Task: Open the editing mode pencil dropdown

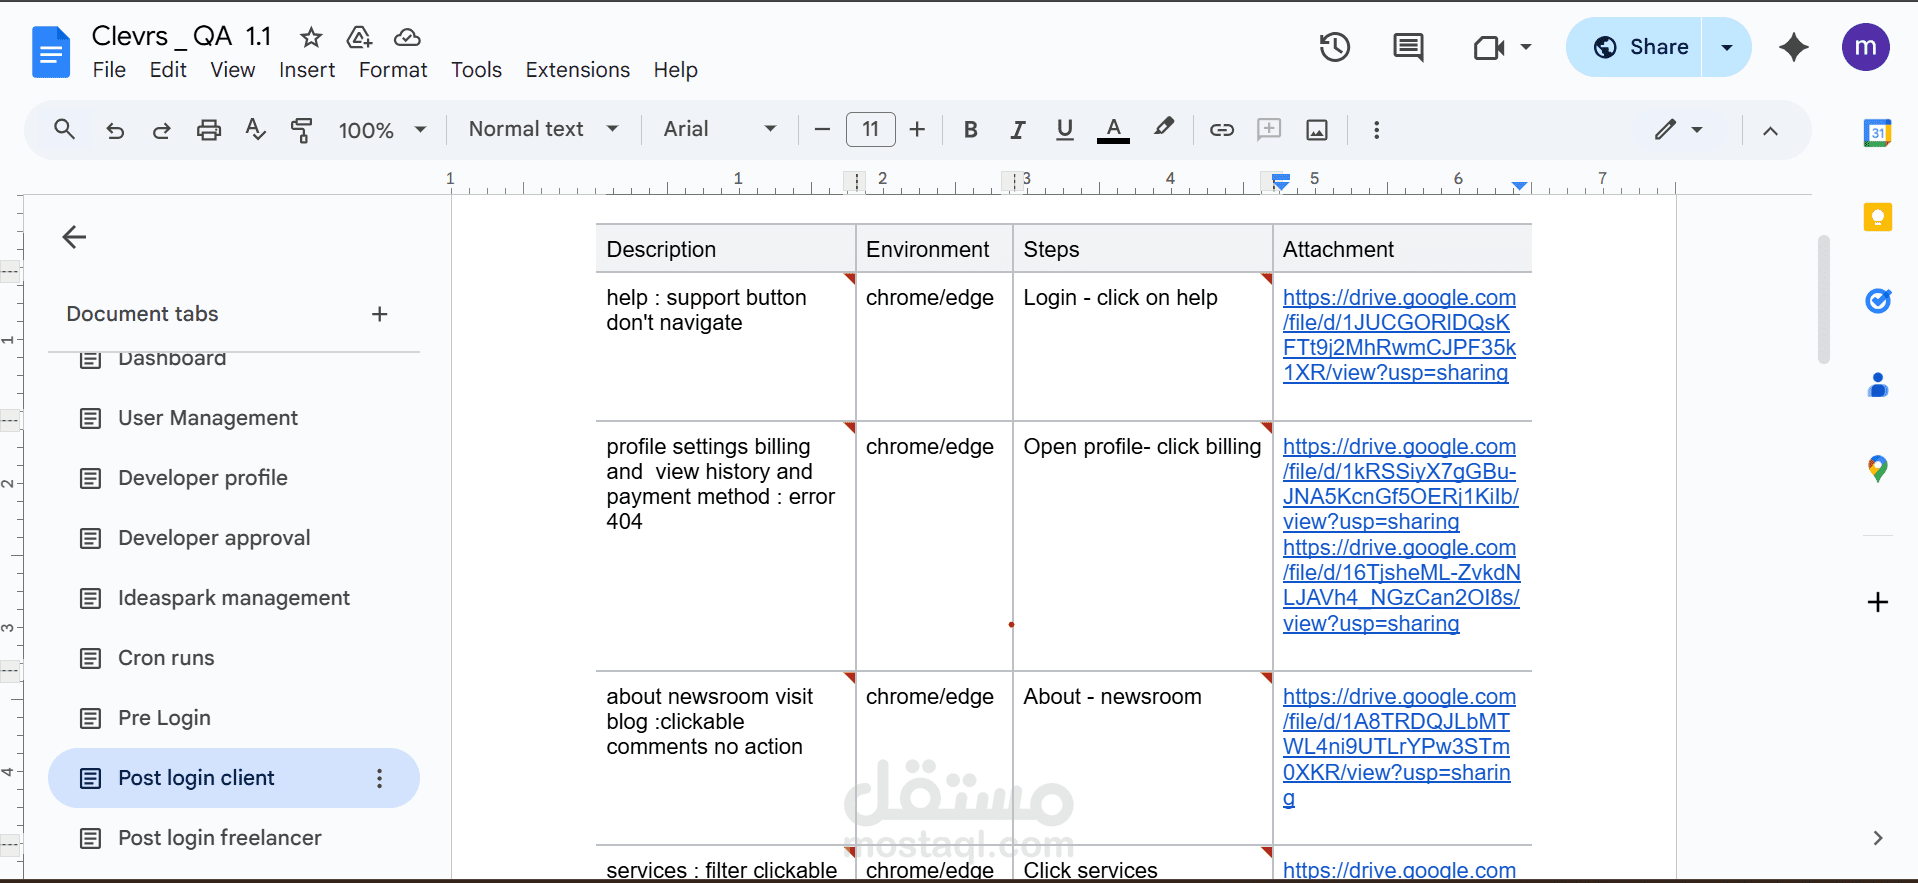Action: coord(1678,129)
